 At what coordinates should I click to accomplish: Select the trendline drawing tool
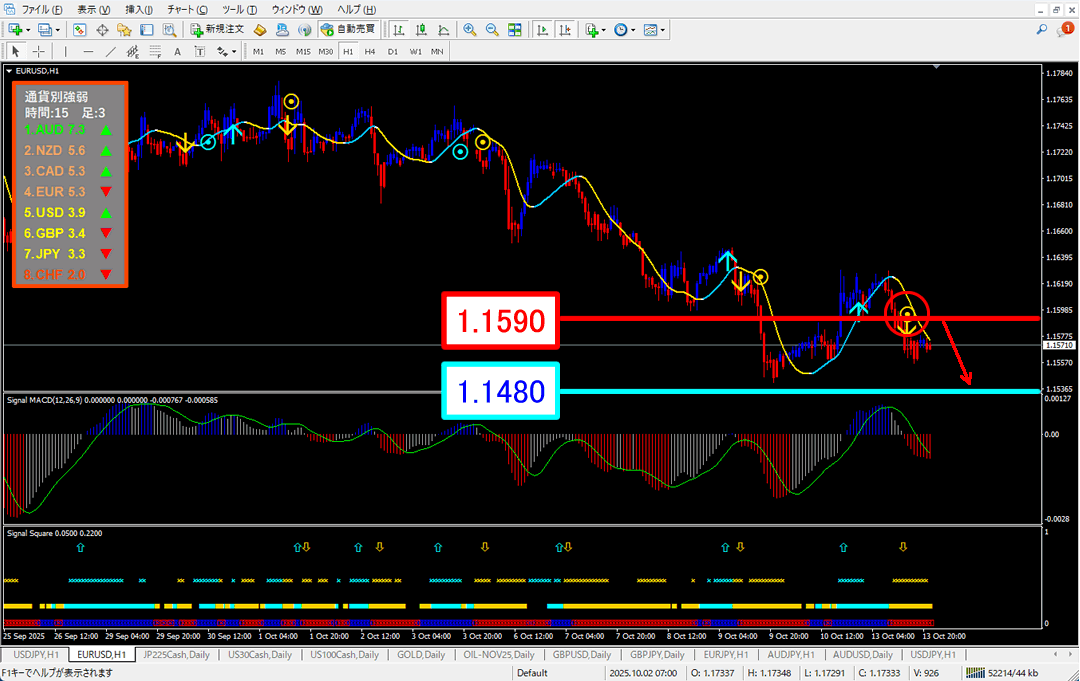click(x=110, y=51)
